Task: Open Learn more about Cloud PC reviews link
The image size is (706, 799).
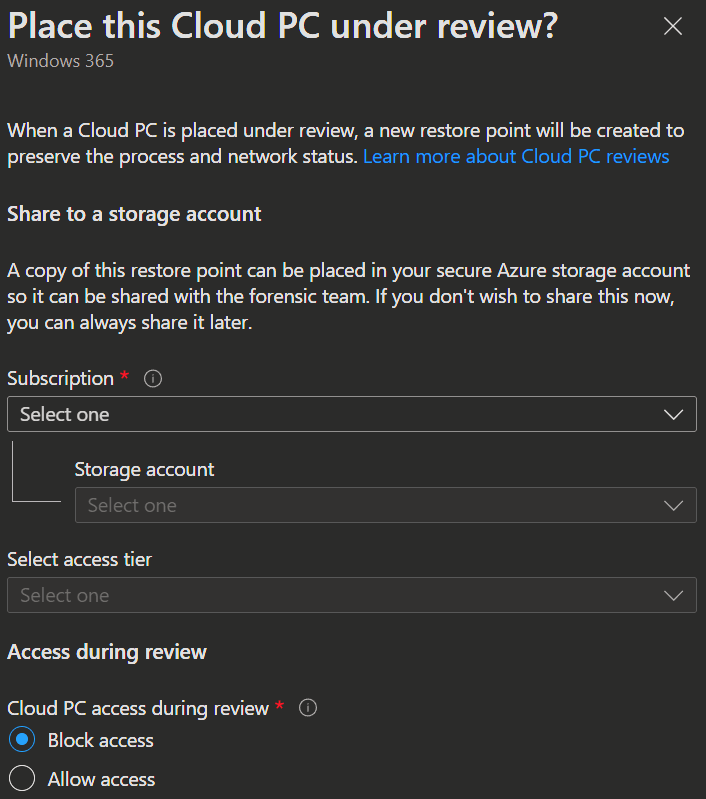Action: [x=516, y=157]
